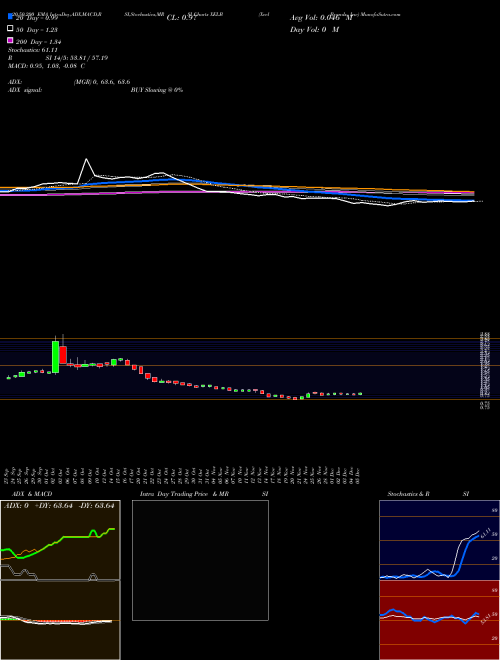The height and width of the screenshot is (660, 500).
Task: Click the 'MACD: 0.95, 1.03, -0.08 C' readout
Action: 46,66
